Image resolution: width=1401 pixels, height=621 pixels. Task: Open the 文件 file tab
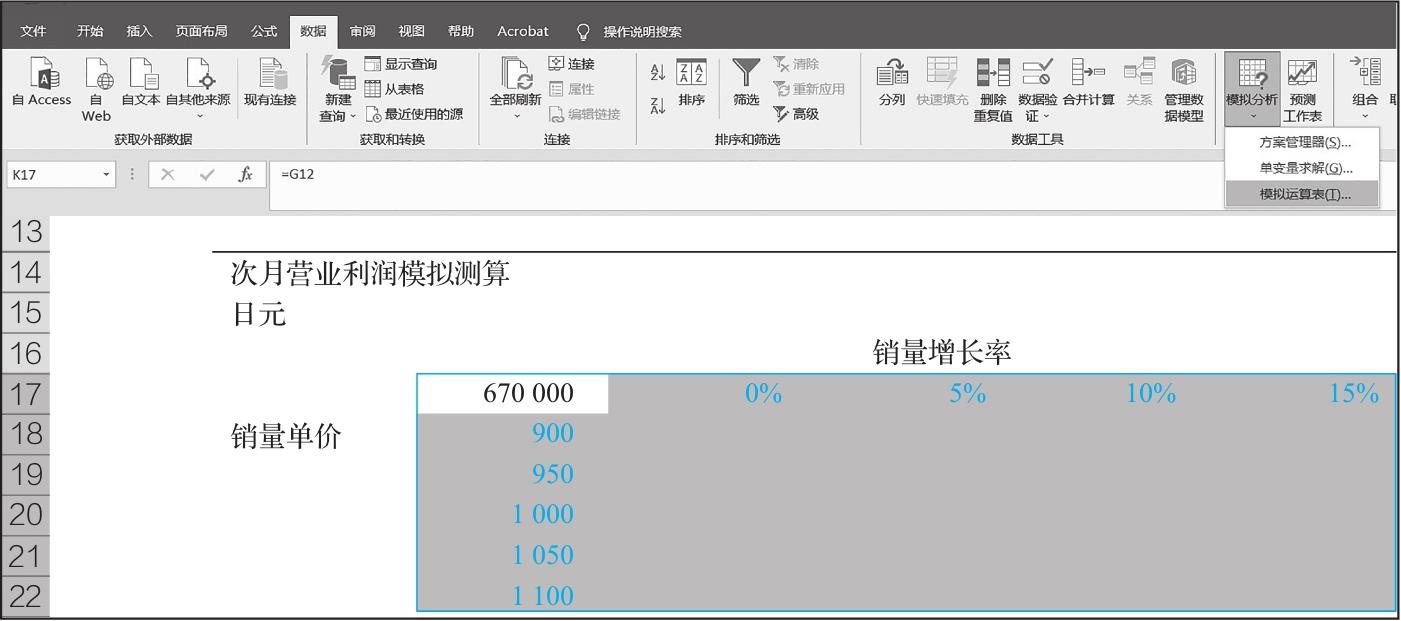click(33, 31)
